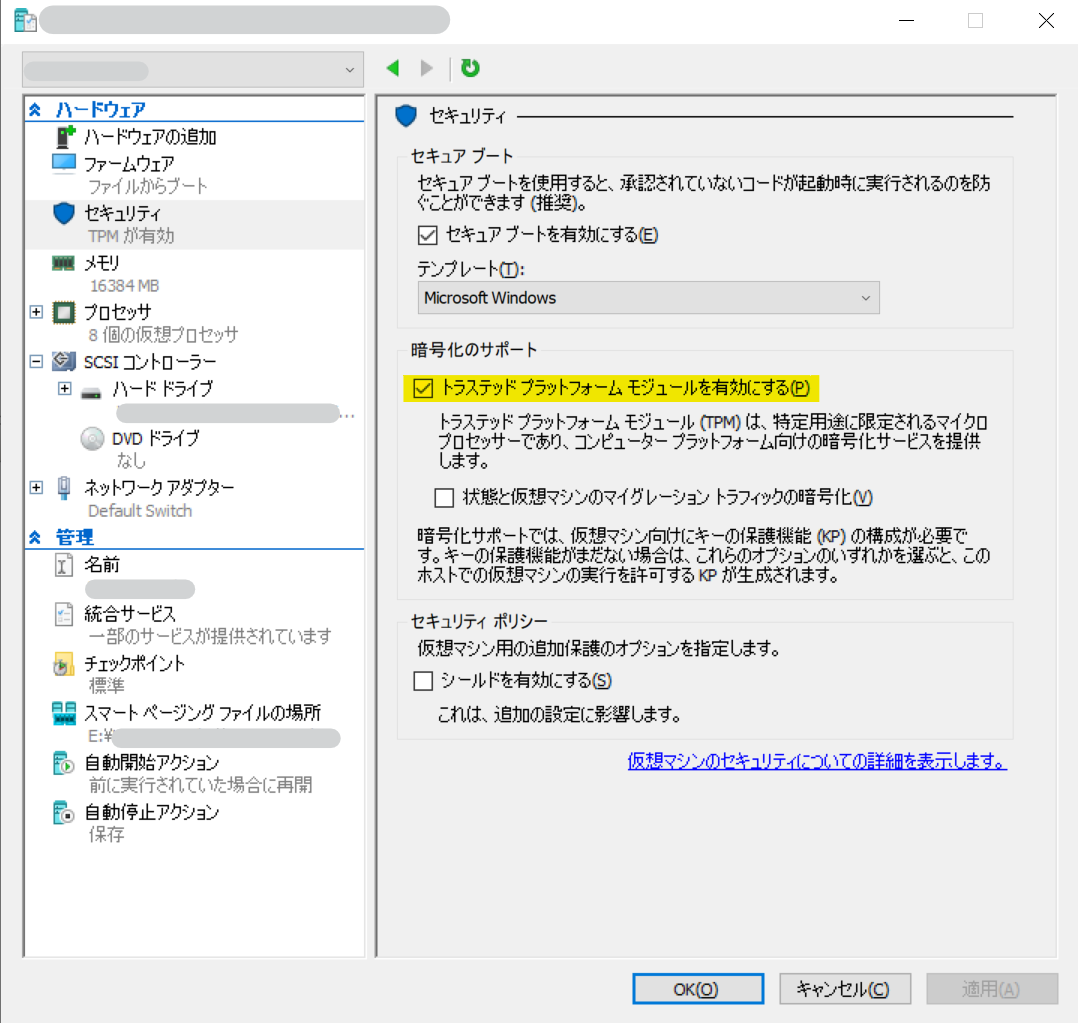Click the VM selector box at top left

[193, 70]
